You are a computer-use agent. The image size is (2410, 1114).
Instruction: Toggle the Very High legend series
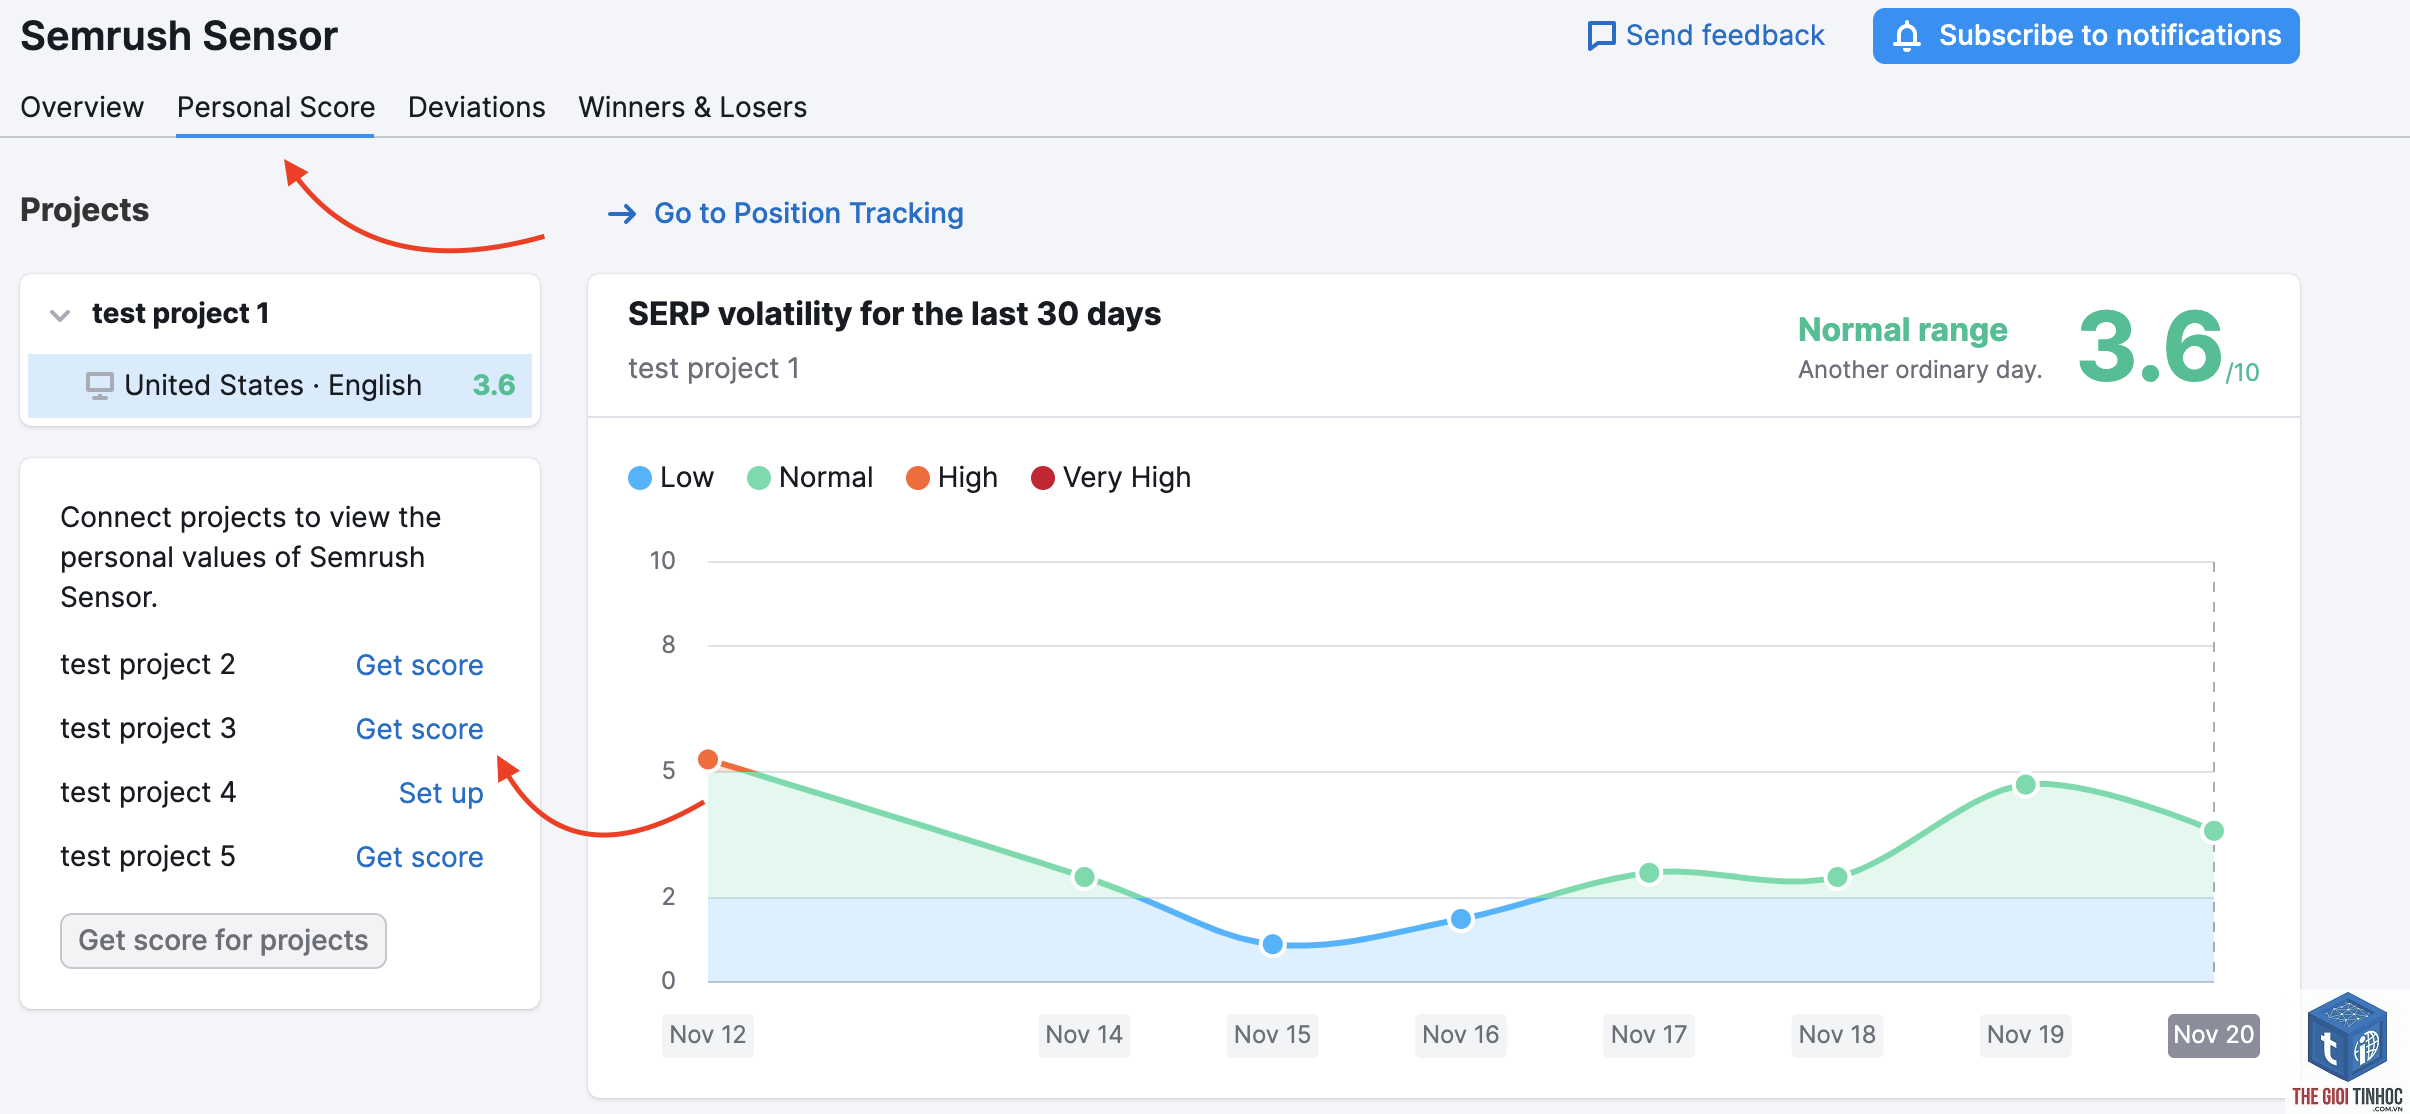coord(1111,478)
